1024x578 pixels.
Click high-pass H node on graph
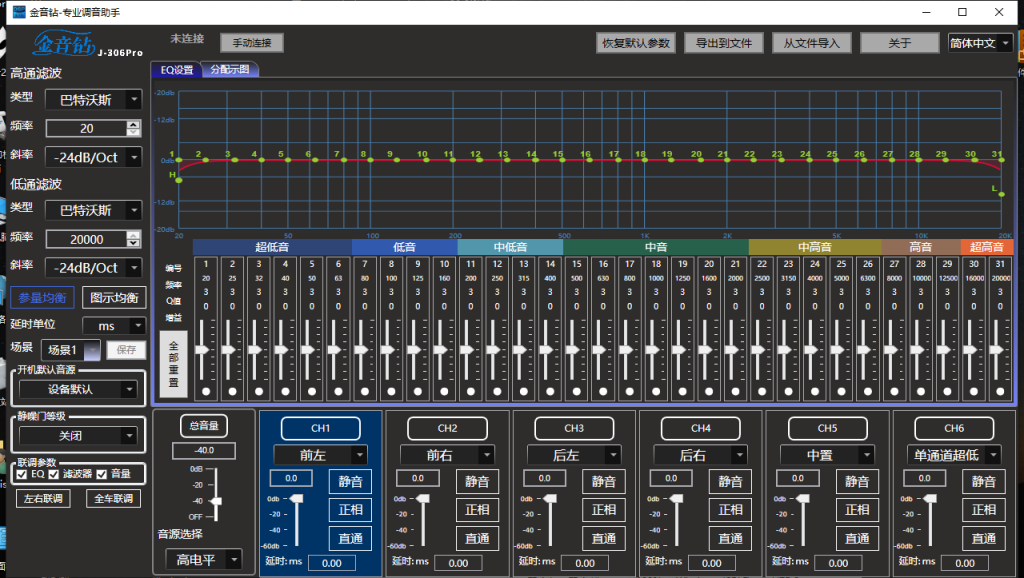pos(179,181)
